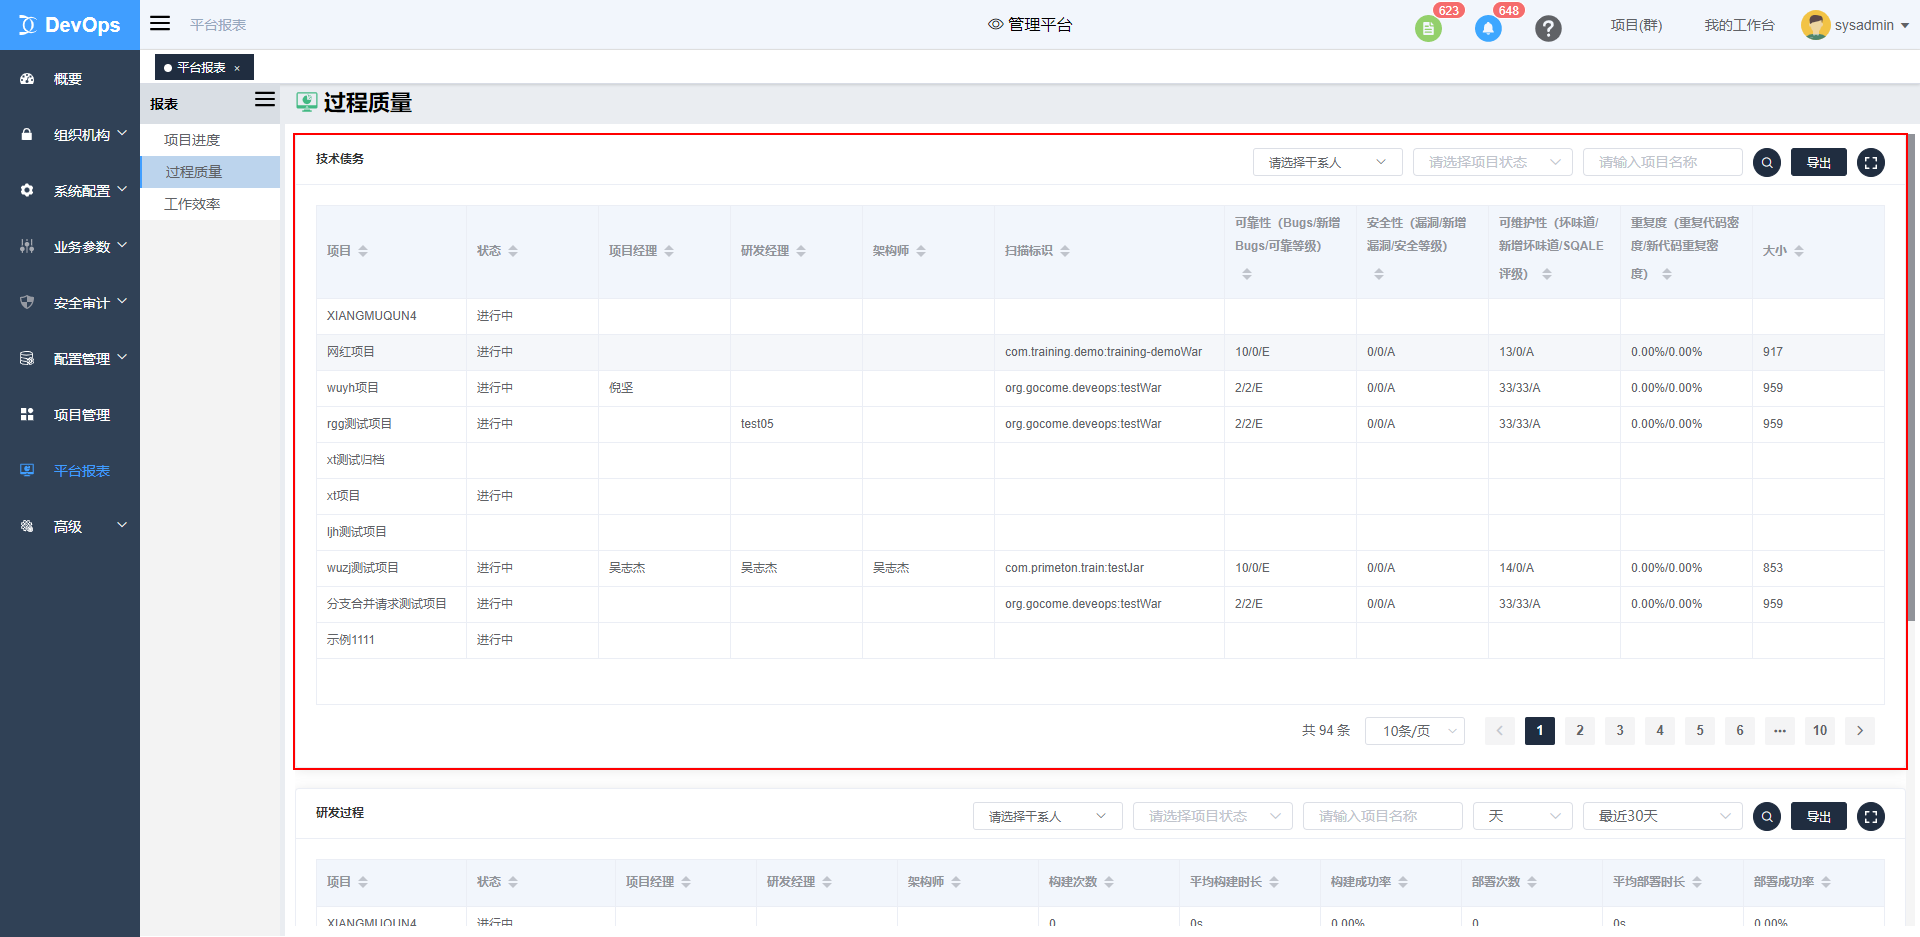Open 我的工作台 in top navigation
1920x937 pixels.
click(1739, 25)
